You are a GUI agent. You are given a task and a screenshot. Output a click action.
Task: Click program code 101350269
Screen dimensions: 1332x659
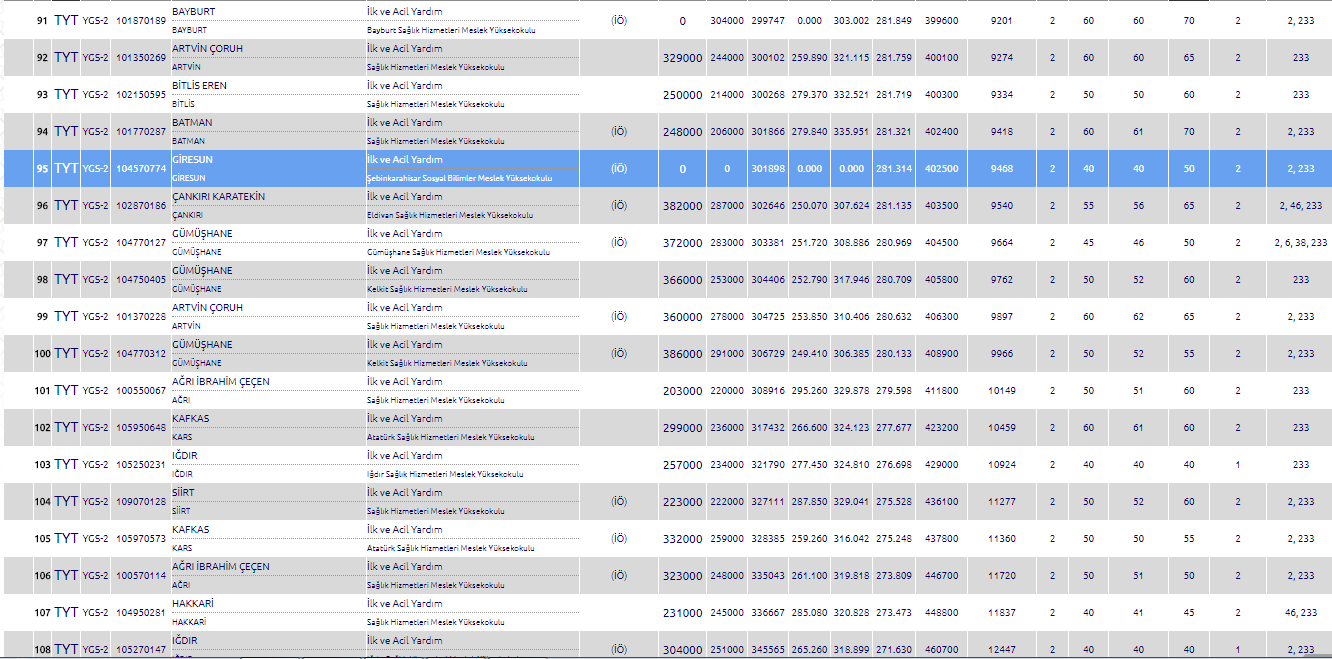(x=140, y=58)
